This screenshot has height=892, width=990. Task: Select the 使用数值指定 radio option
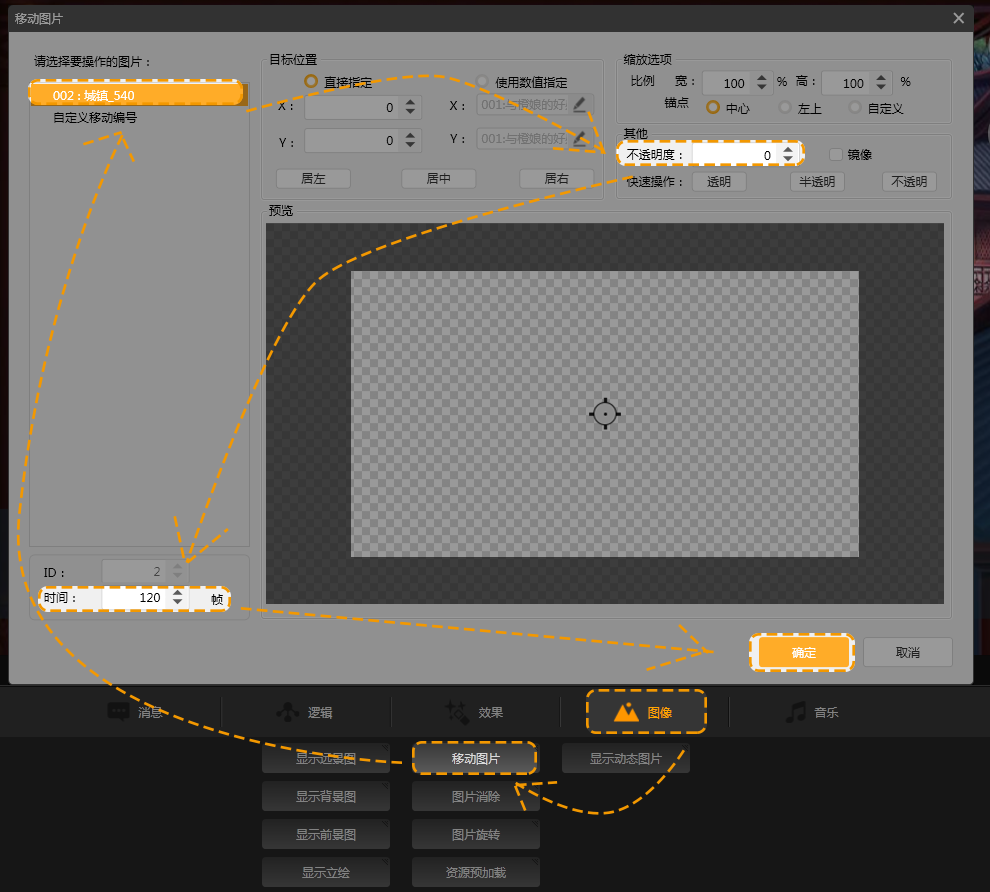(483, 82)
